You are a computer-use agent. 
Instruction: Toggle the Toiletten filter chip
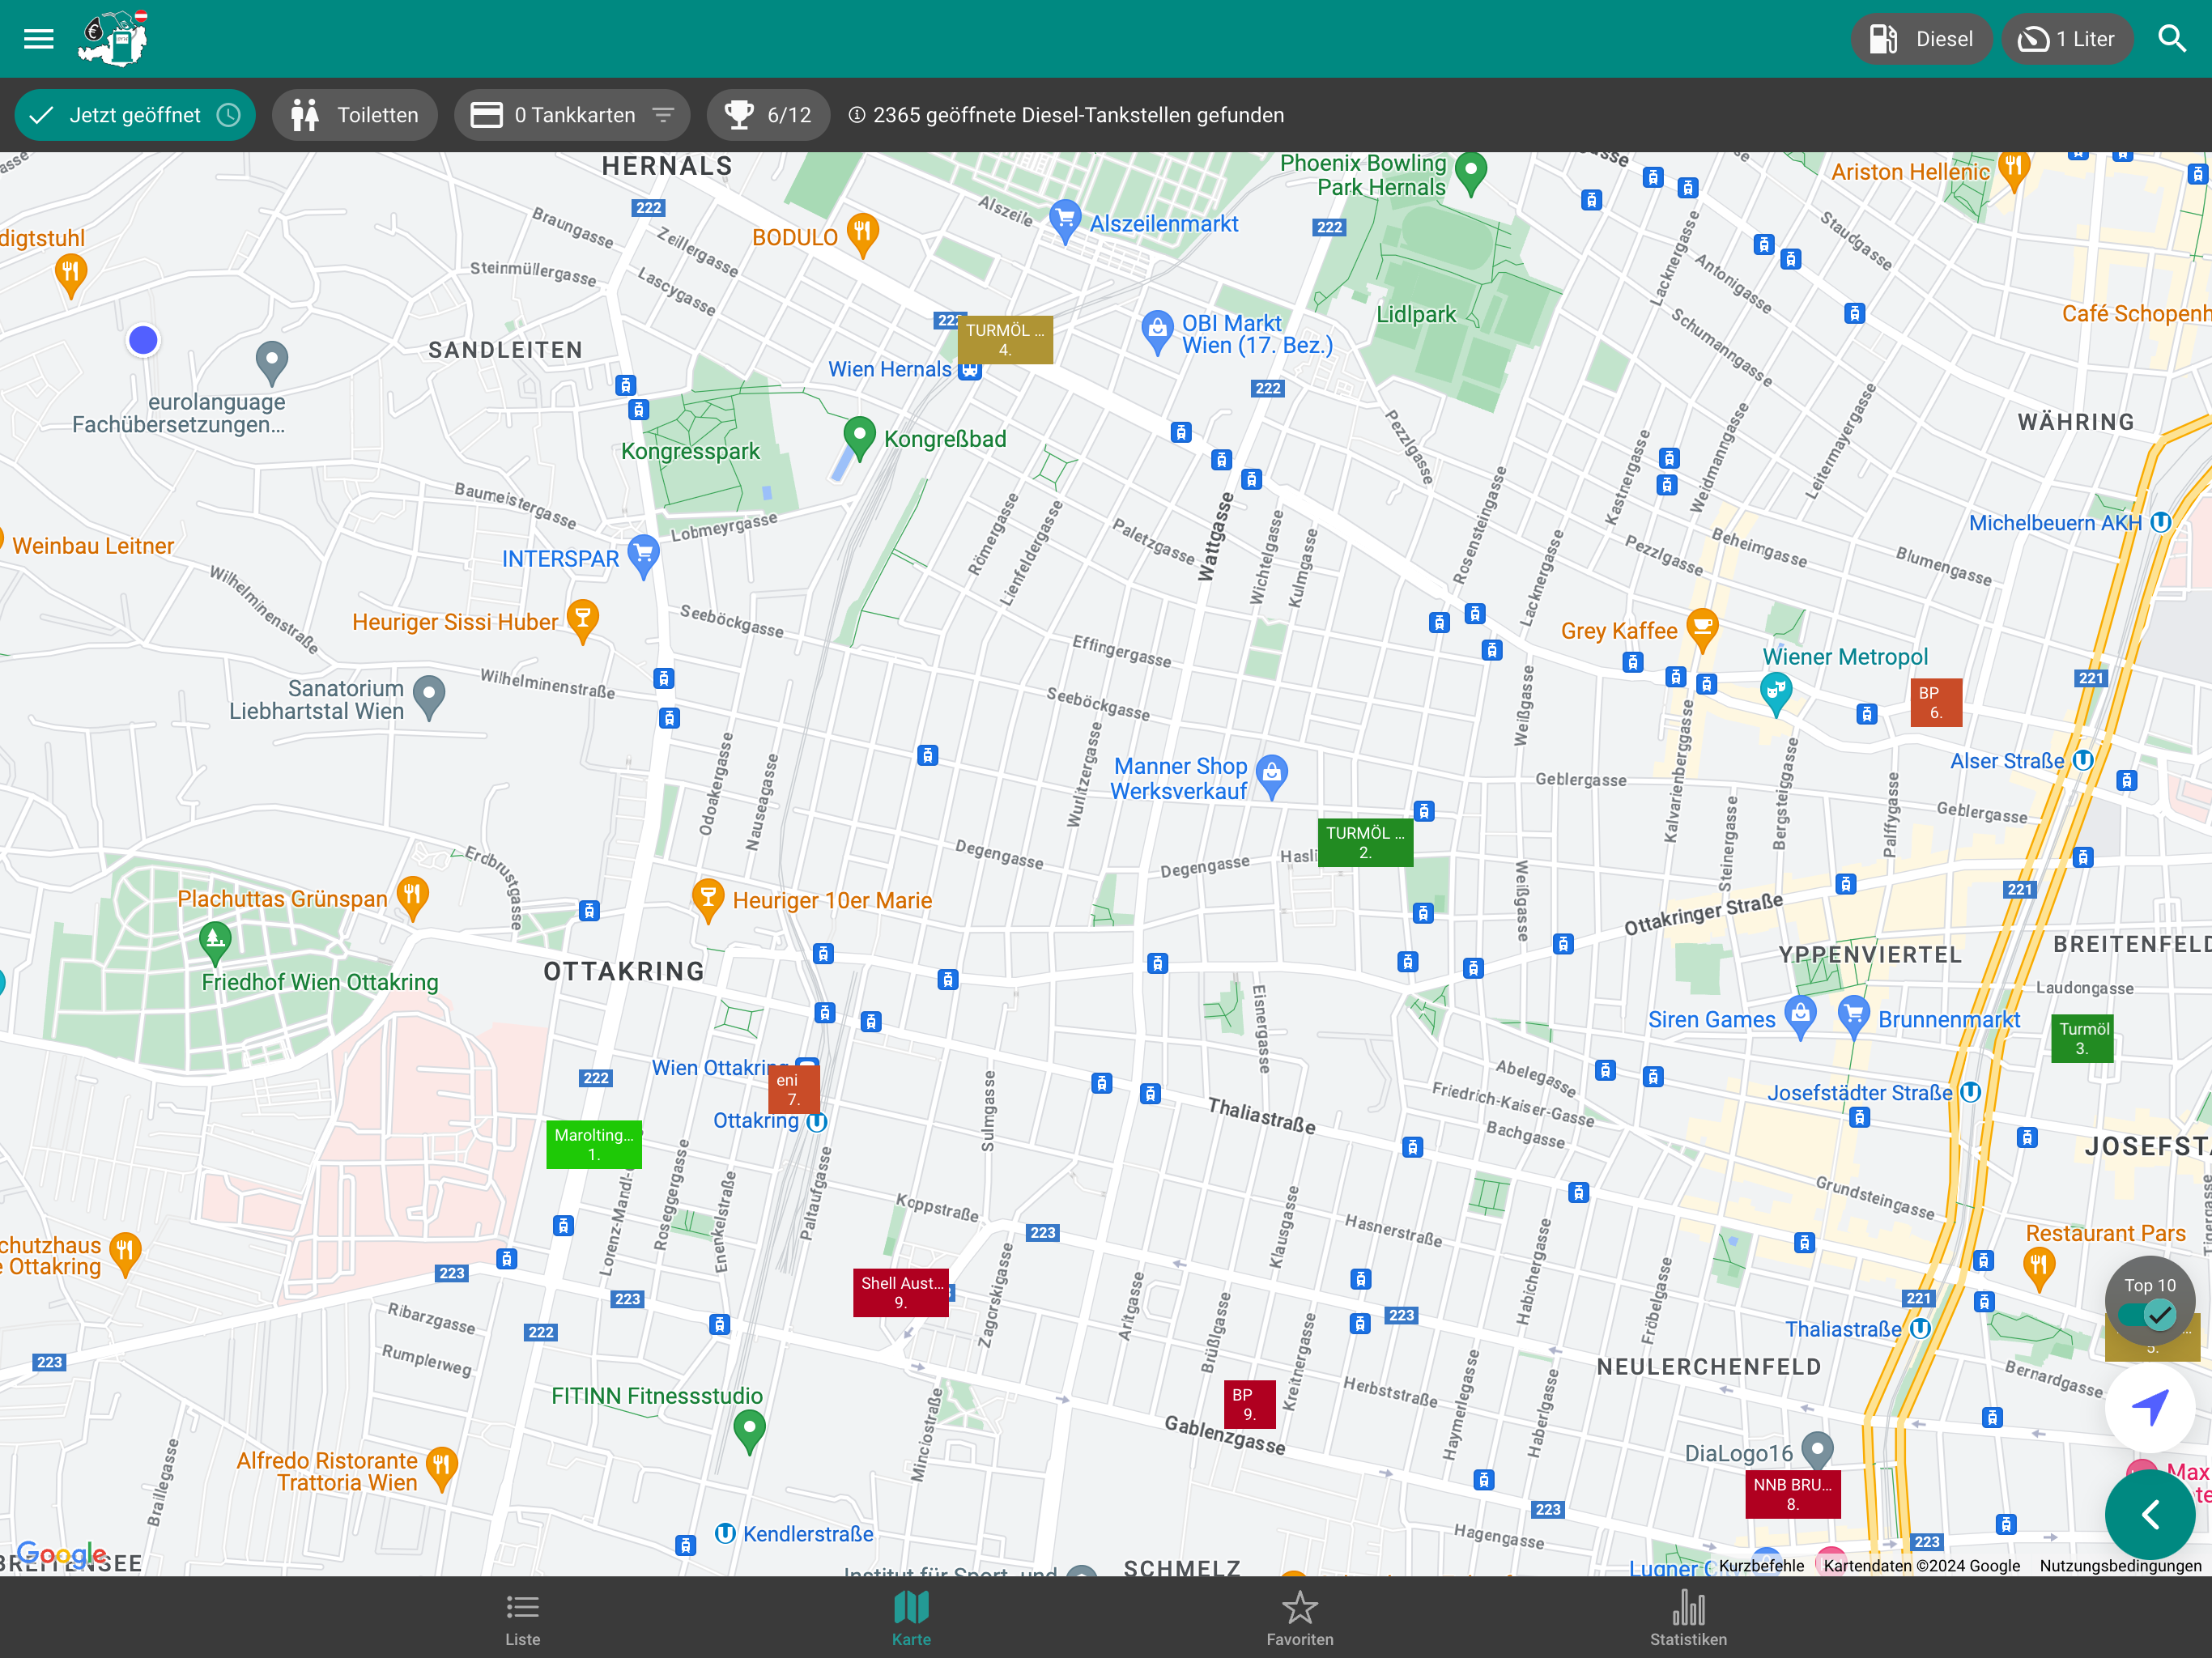[x=355, y=115]
